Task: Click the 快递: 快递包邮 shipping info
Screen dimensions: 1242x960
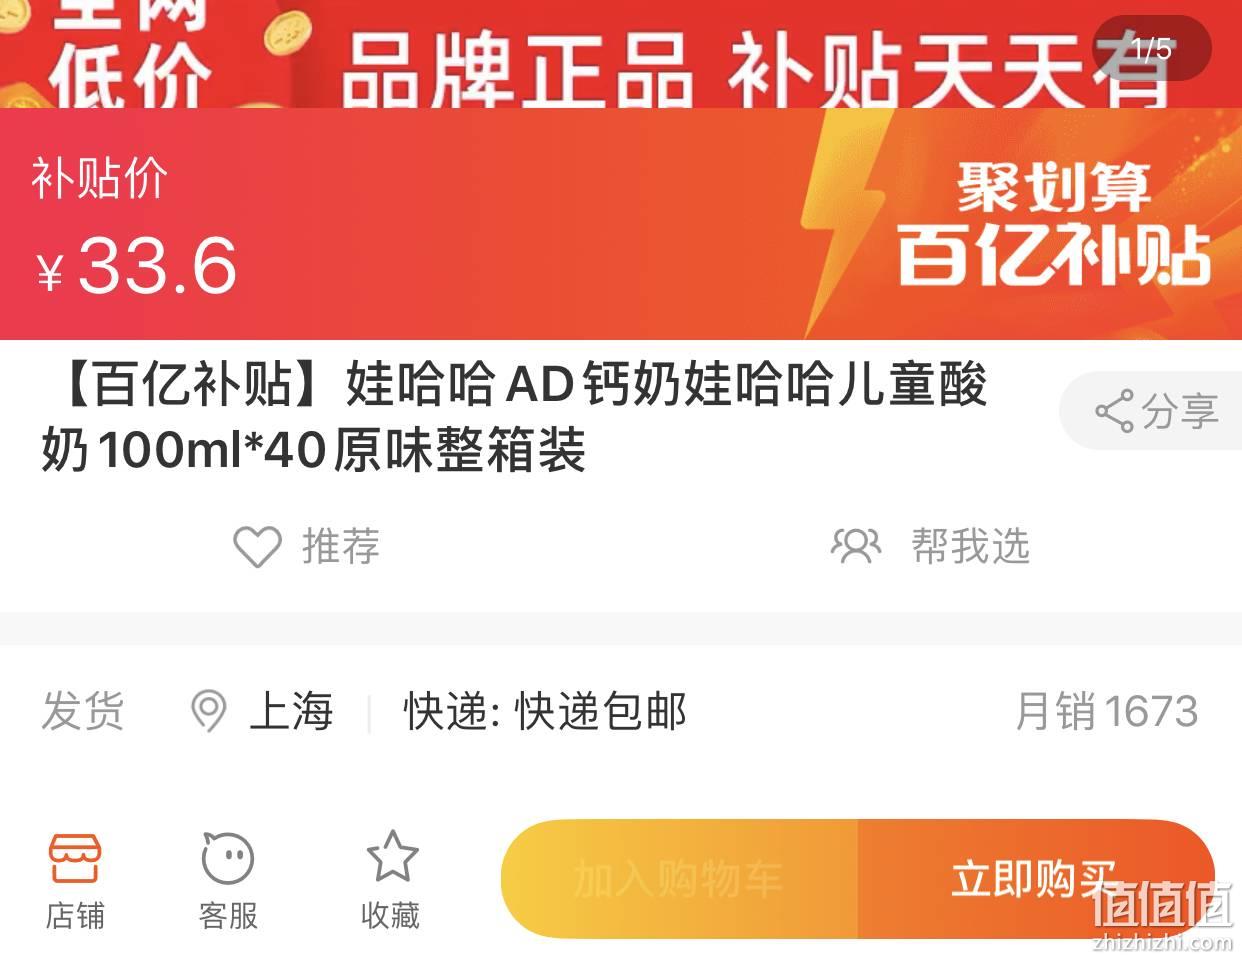Action: (545, 712)
